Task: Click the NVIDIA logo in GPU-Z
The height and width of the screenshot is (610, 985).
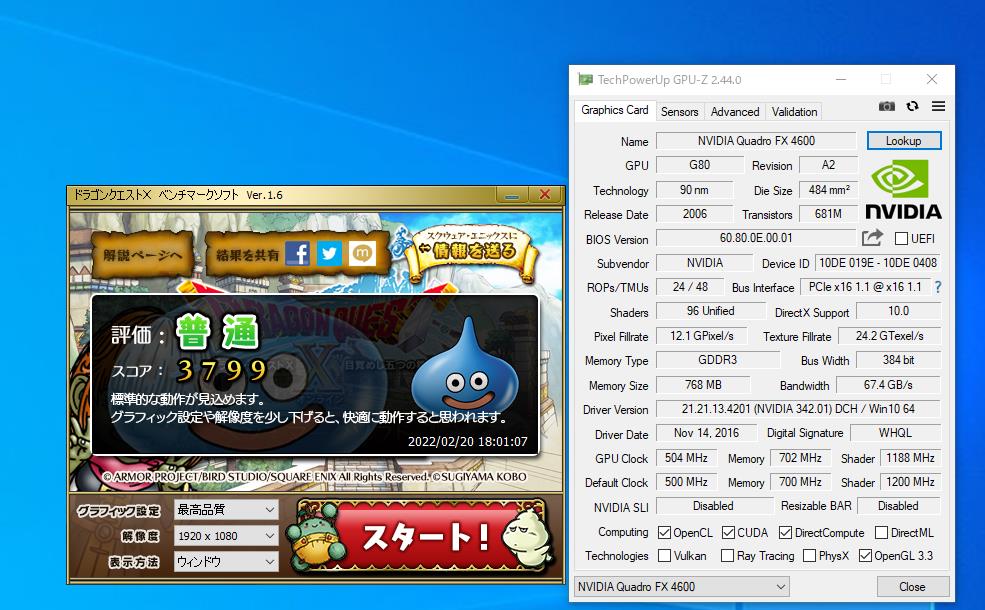Action: (903, 188)
